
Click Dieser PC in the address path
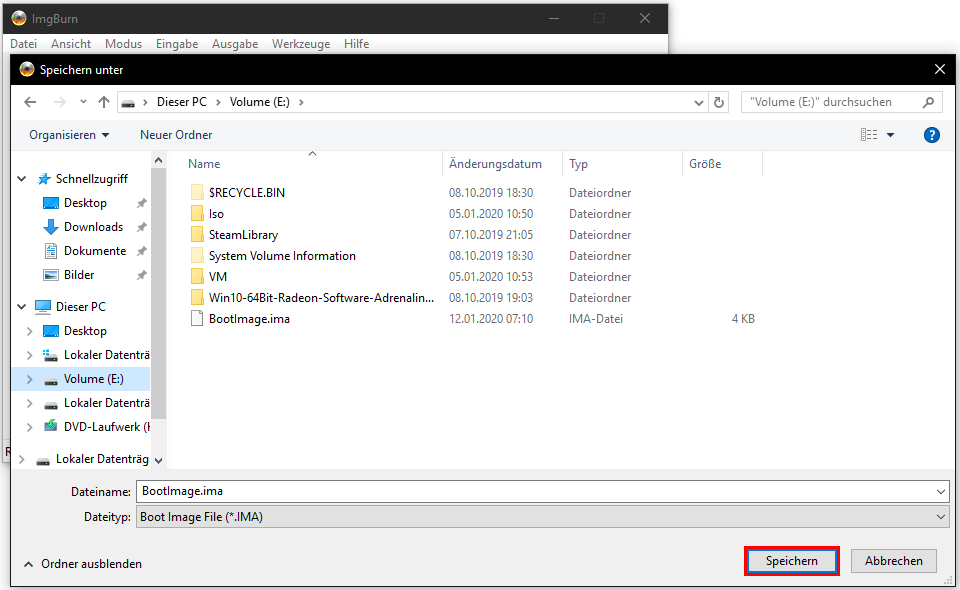pos(182,102)
